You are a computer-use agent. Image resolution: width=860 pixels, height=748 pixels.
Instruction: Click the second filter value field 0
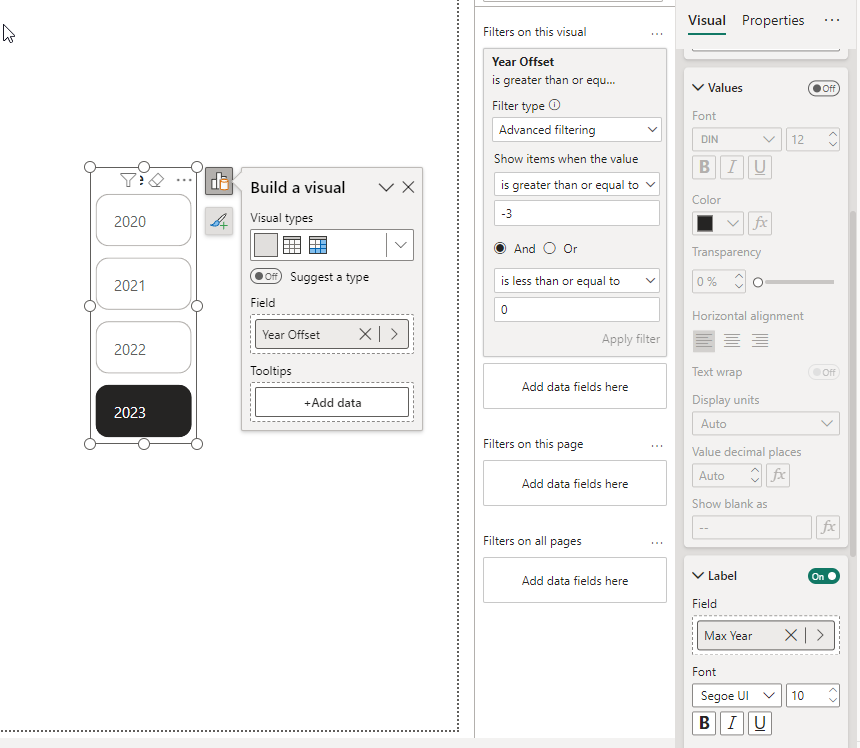point(577,309)
